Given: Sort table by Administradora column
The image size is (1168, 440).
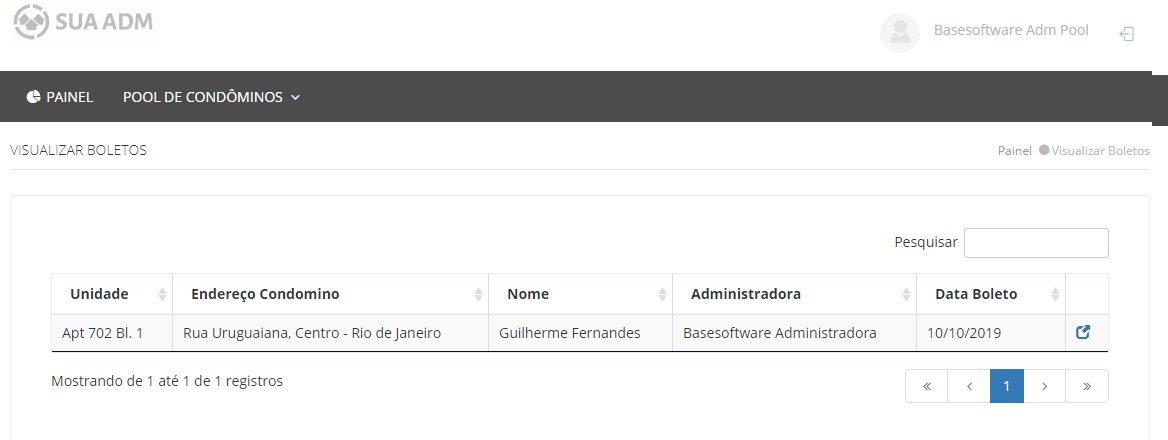Looking at the screenshot, I should [x=794, y=294].
